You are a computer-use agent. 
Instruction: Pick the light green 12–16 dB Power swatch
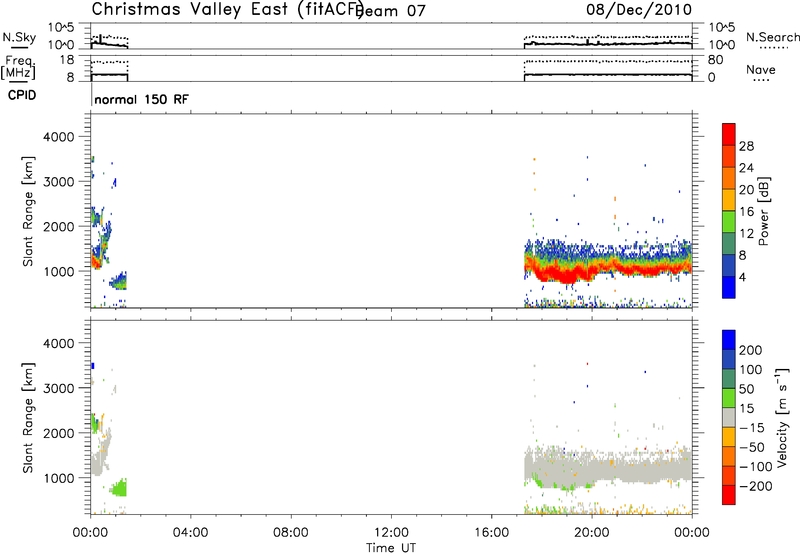[x=729, y=222]
